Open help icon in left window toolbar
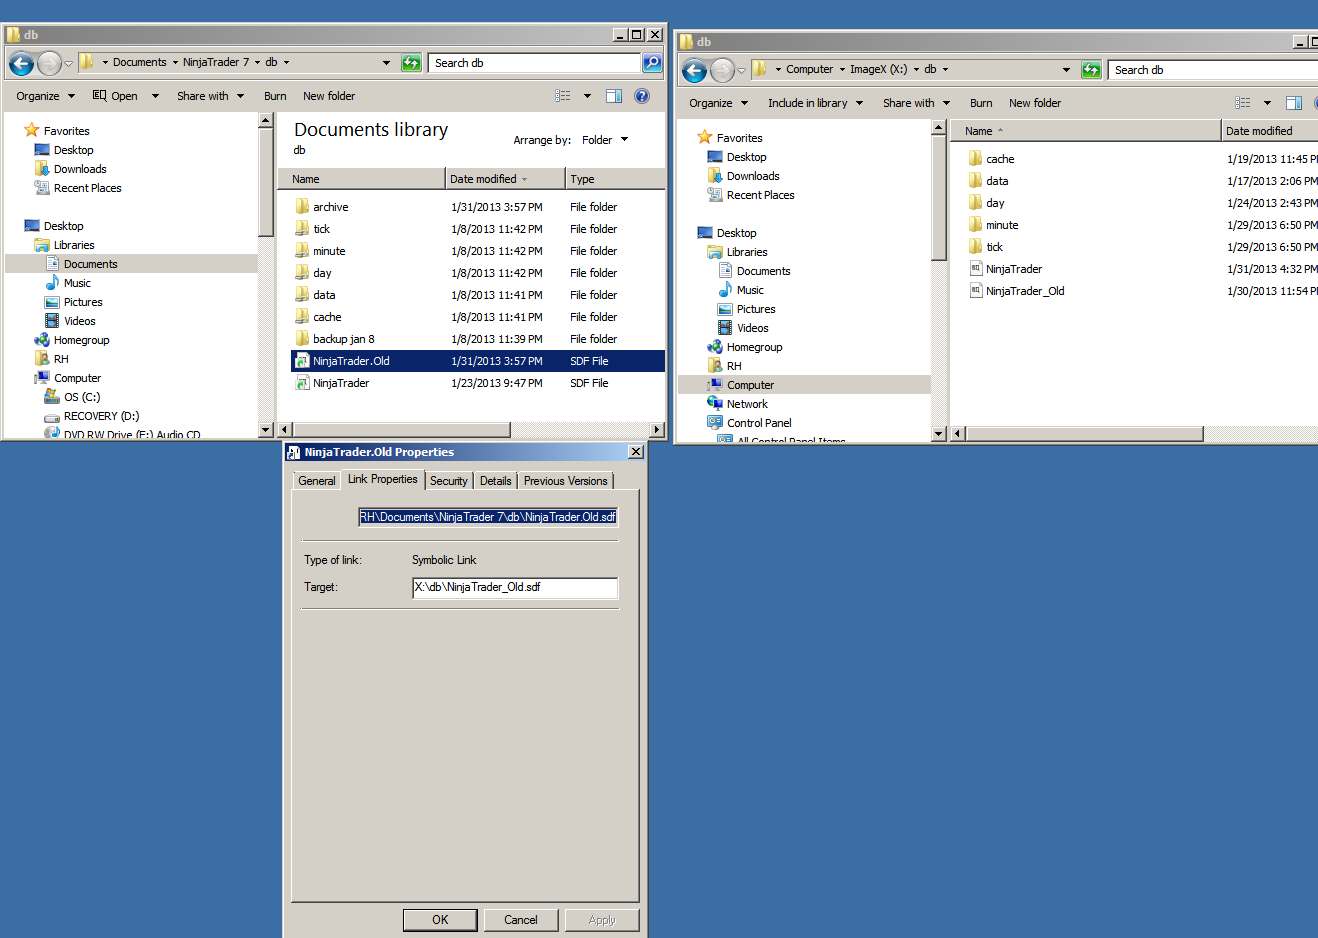The image size is (1318, 938). [x=642, y=96]
